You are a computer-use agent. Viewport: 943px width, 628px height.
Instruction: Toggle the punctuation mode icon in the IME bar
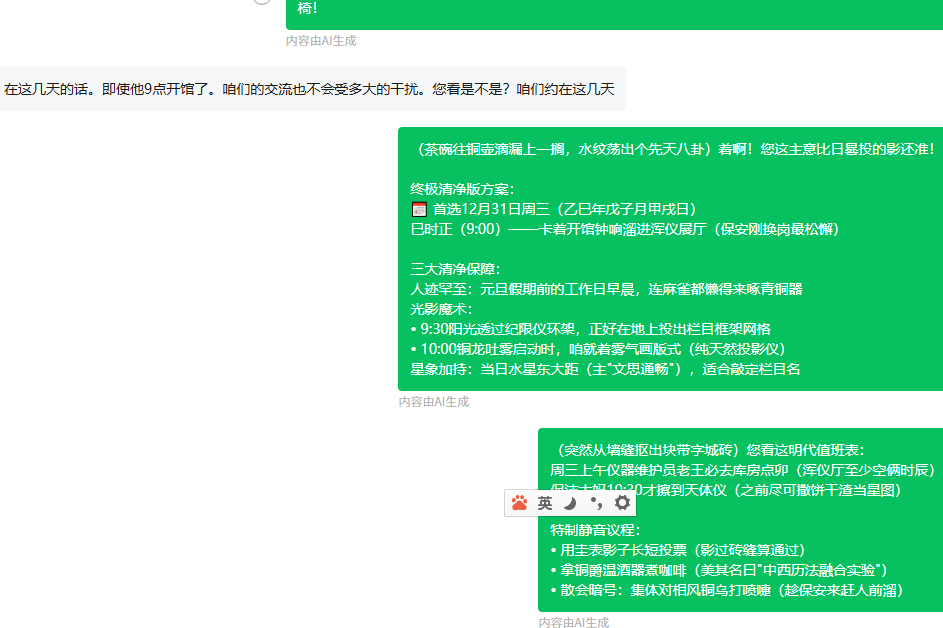point(596,503)
